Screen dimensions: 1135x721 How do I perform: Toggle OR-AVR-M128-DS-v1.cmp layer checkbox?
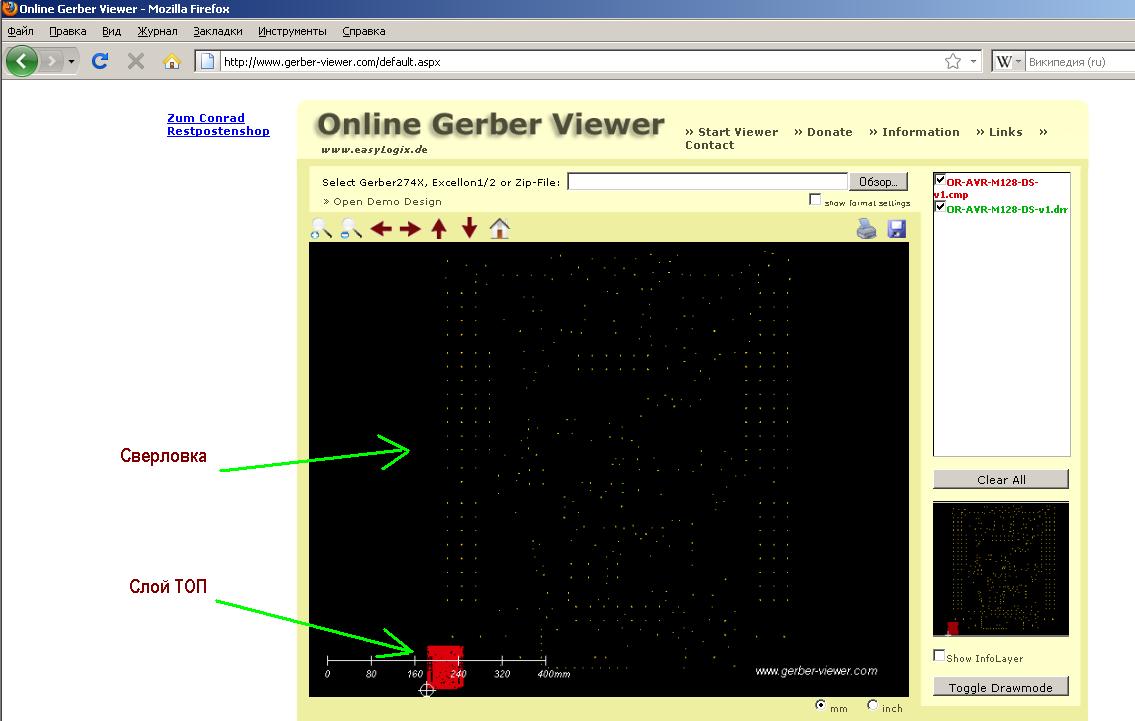(940, 180)
